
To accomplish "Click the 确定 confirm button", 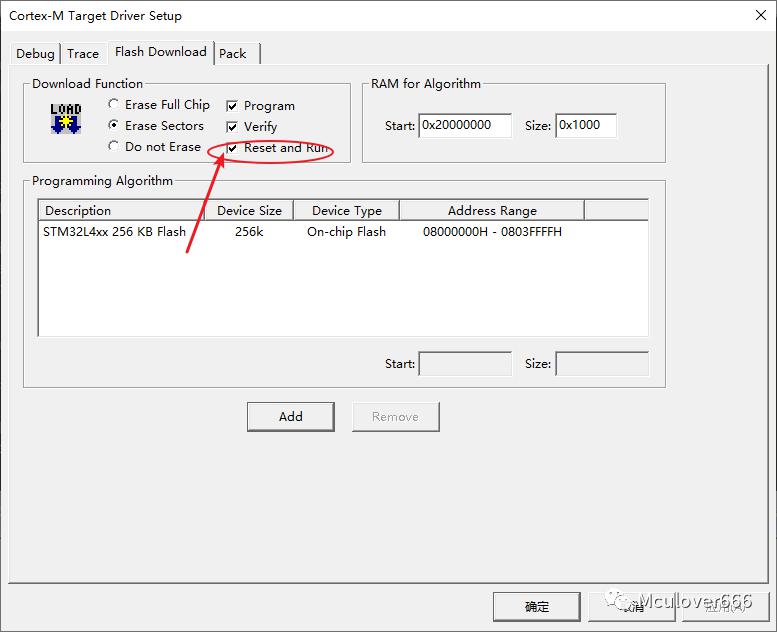I will [537, 606].
